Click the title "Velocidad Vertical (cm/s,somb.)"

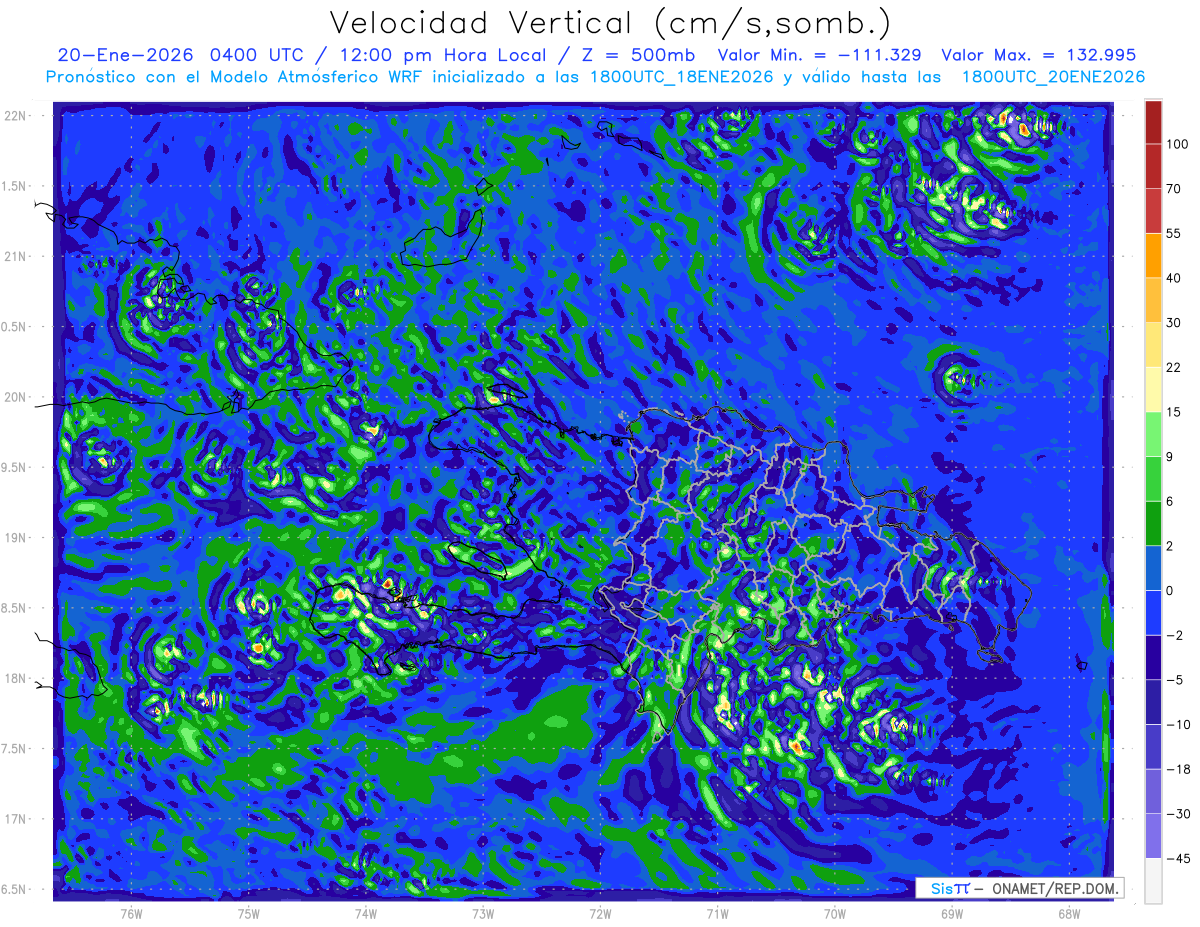click(610, 23)
